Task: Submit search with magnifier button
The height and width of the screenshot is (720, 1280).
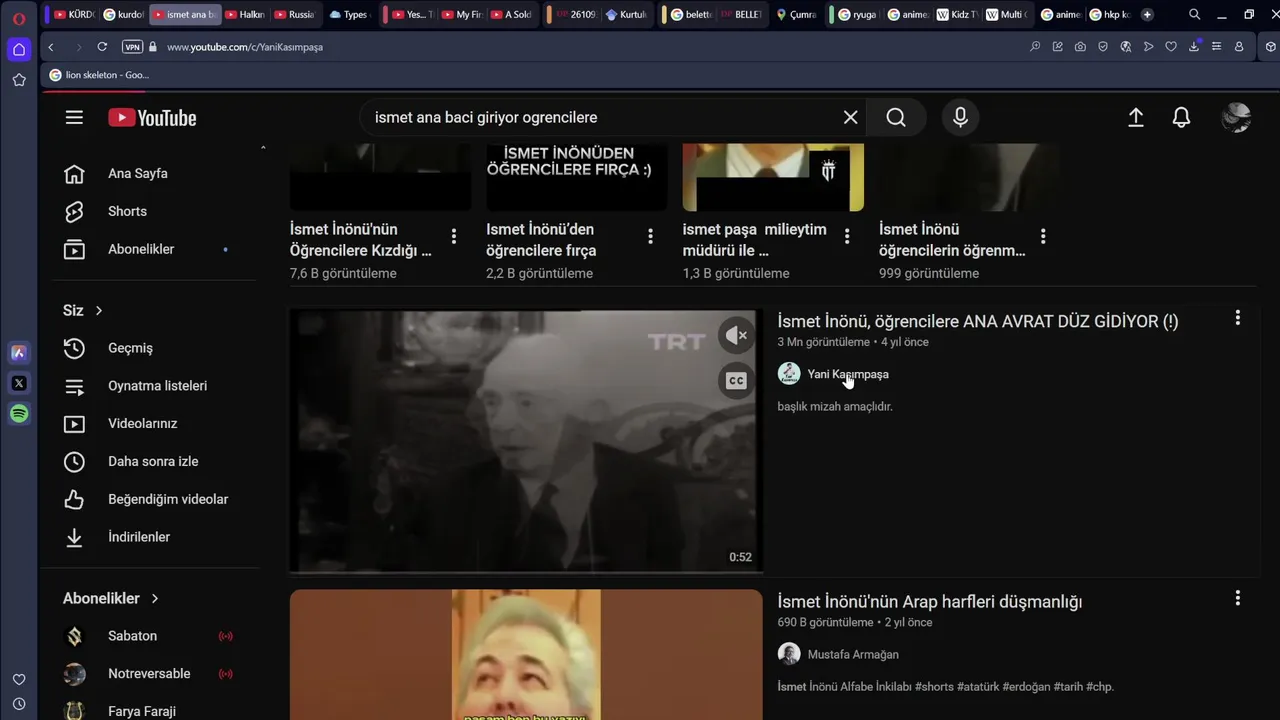Action: (x=896, y=118)
